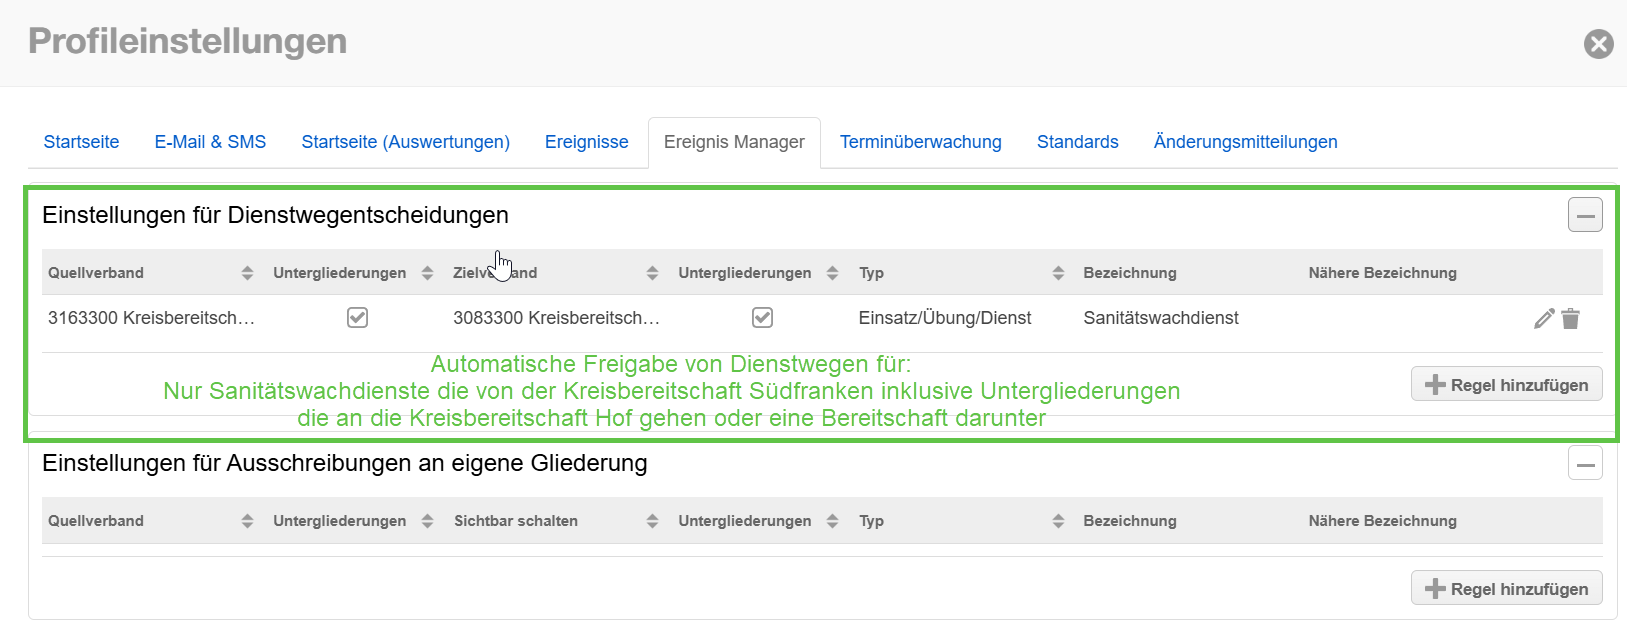Screen dimensions: 1627x639
Task: Sort Ausschreibungen table by Sichtbar schalten
Action: coord(652,521)
